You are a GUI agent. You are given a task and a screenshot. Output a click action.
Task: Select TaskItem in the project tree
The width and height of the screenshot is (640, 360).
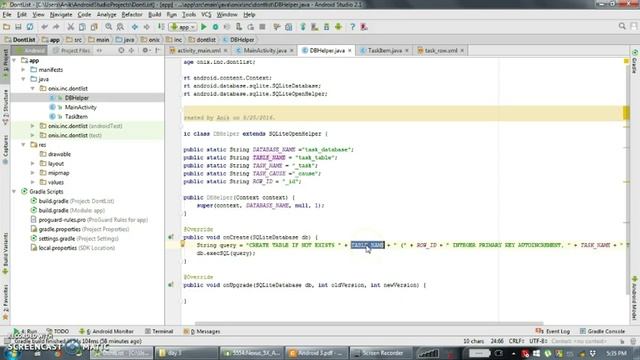(x=76, y=117)
